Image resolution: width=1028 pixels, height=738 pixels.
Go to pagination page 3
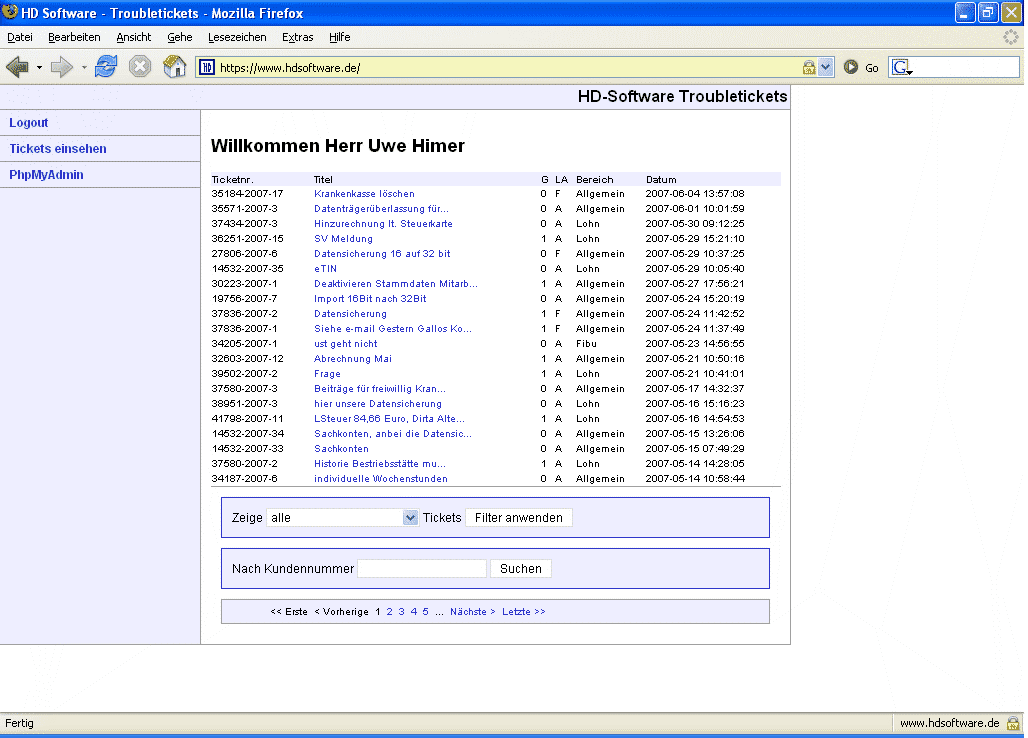tap(401, 612)
